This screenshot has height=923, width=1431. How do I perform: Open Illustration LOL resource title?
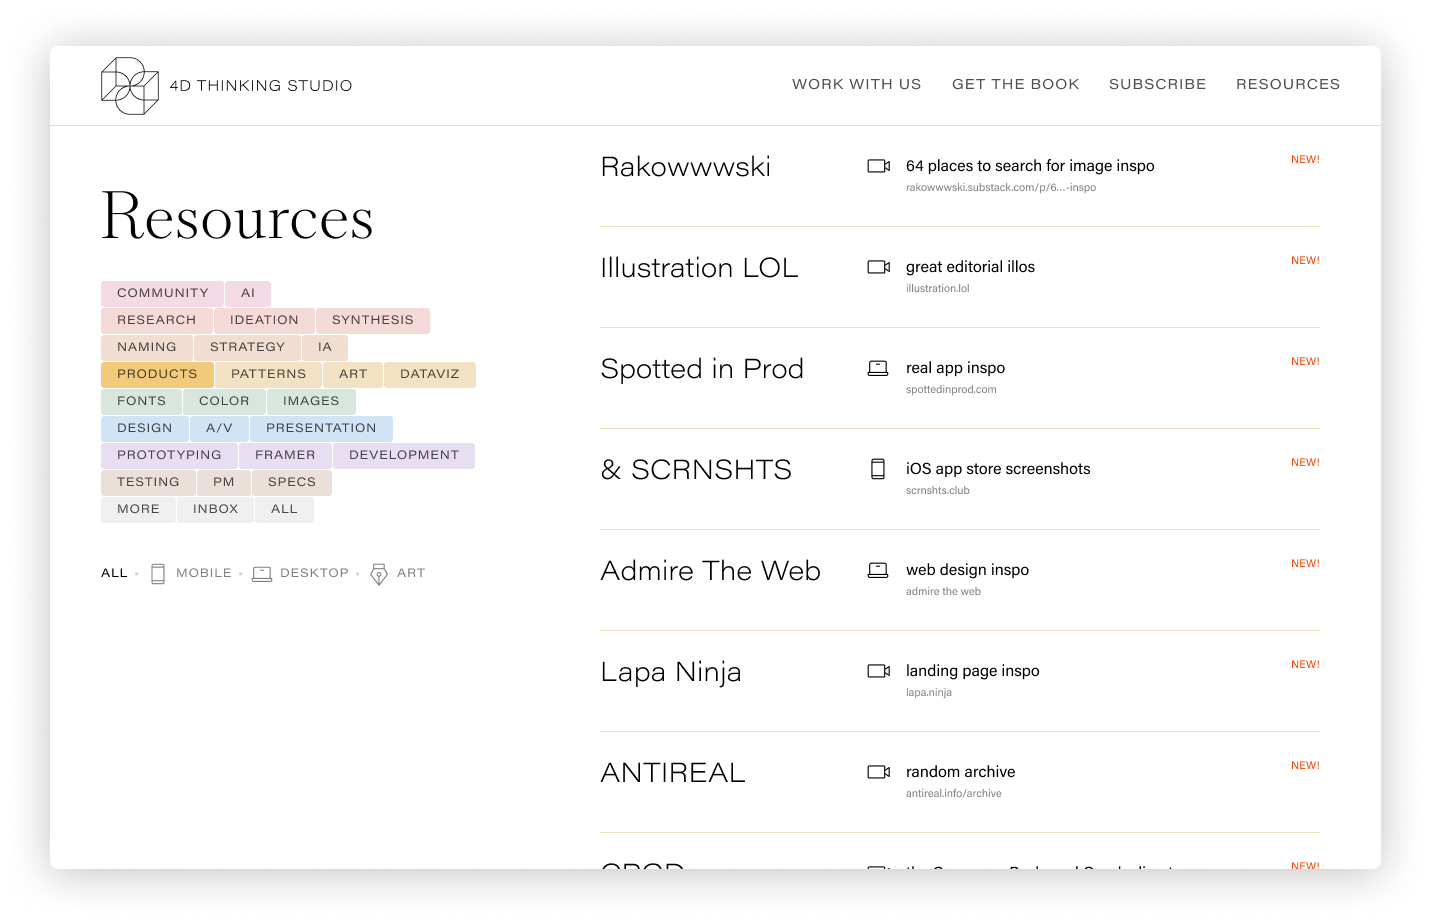click(x=699, y=268)
